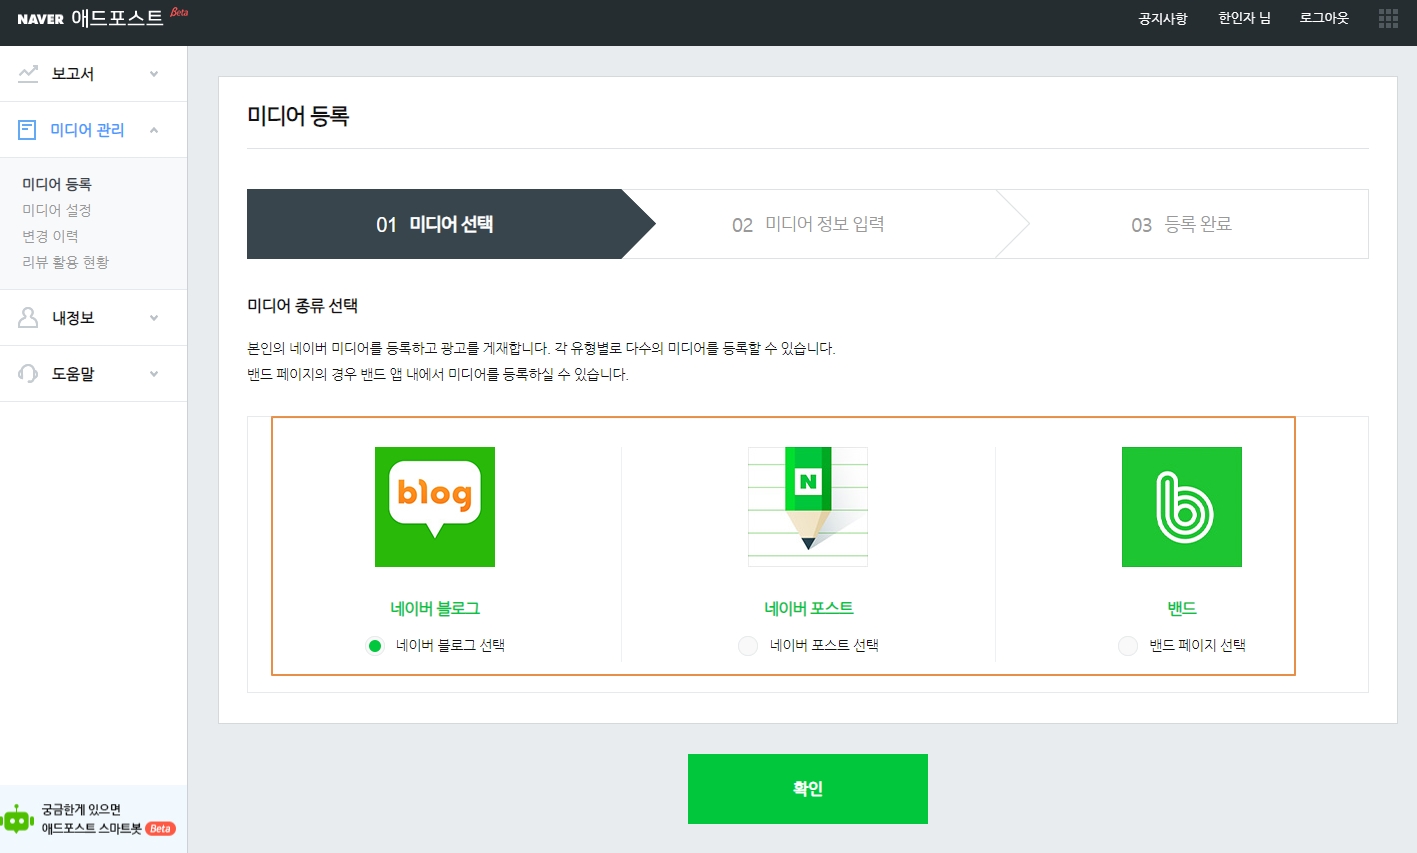The width and height of the screenshot is (1417, 853).
Task: Click the Naver Post pencil image
Action: point(808,507)
